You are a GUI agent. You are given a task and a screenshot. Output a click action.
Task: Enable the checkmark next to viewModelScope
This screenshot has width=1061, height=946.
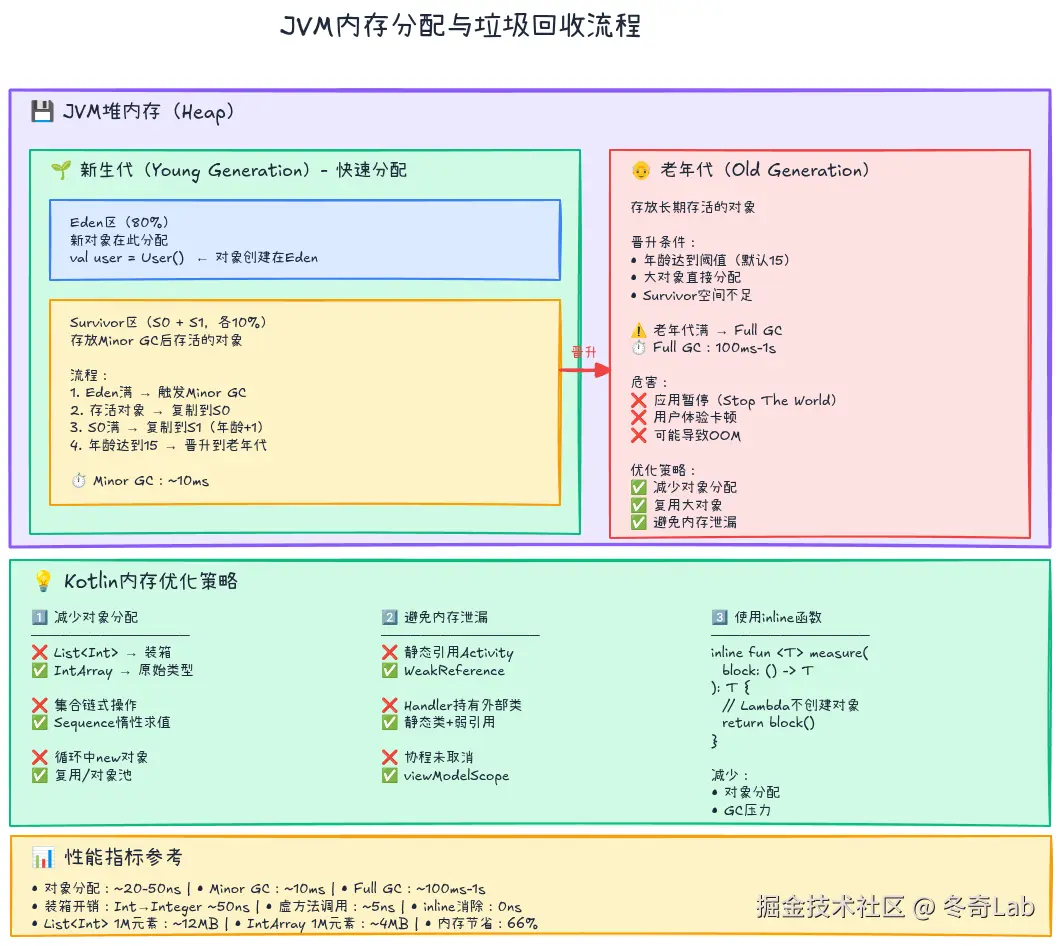[389, 775]
